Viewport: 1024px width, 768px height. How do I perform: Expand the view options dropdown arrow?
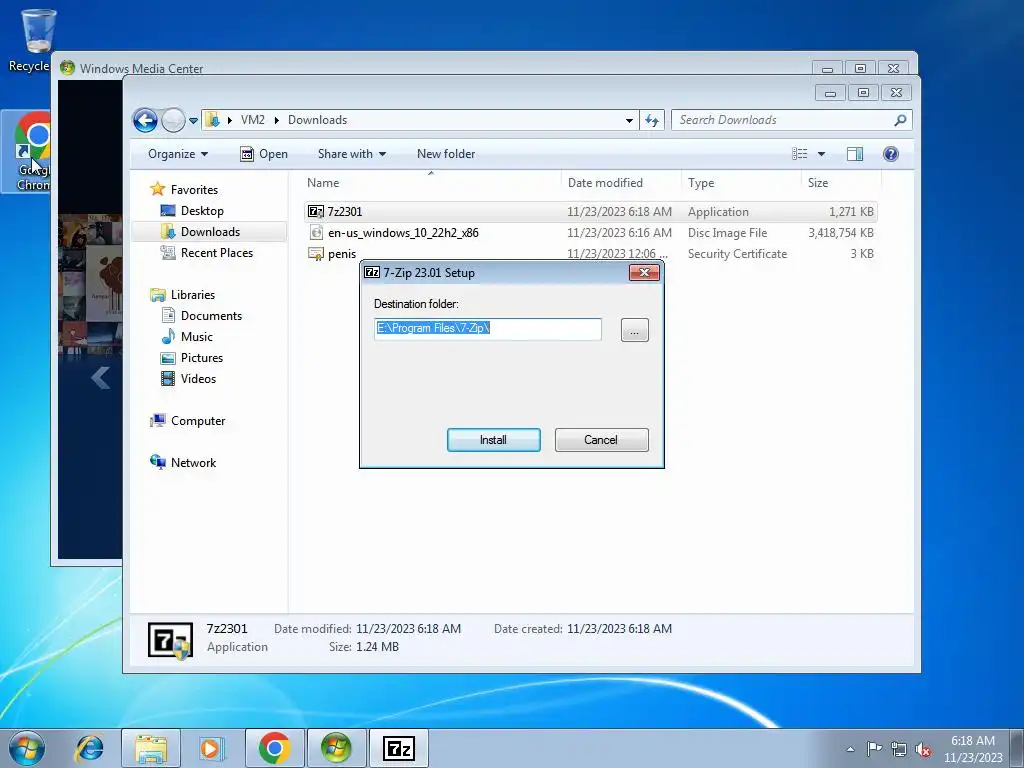pyautogui.click(x=822, y=154)
